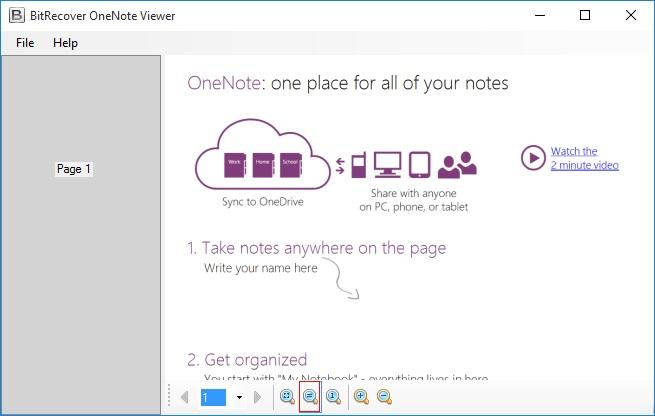Click the page number input field
655x416 pixels.
click(213, 397)
